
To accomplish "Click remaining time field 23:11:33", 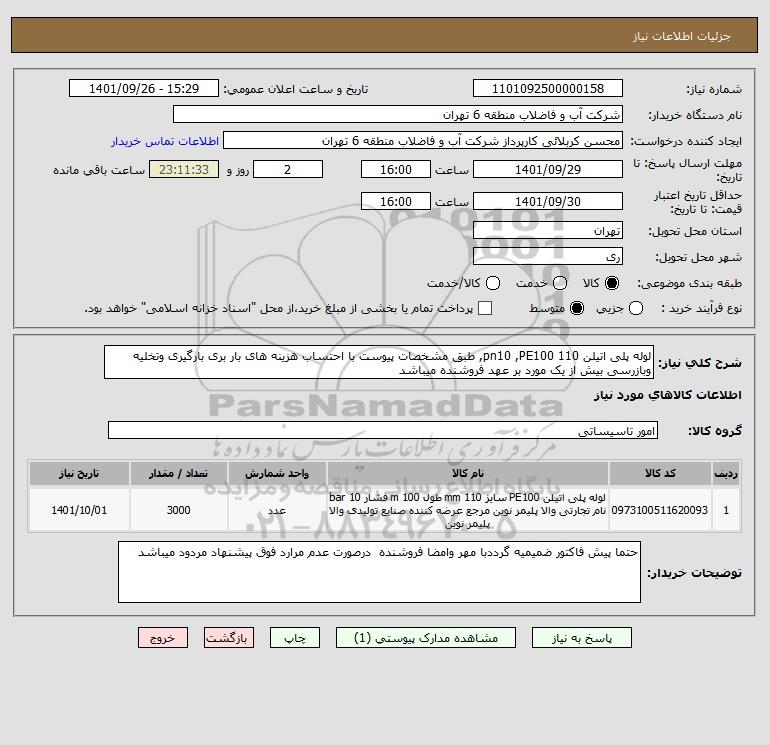I will (x=184, y=169).
